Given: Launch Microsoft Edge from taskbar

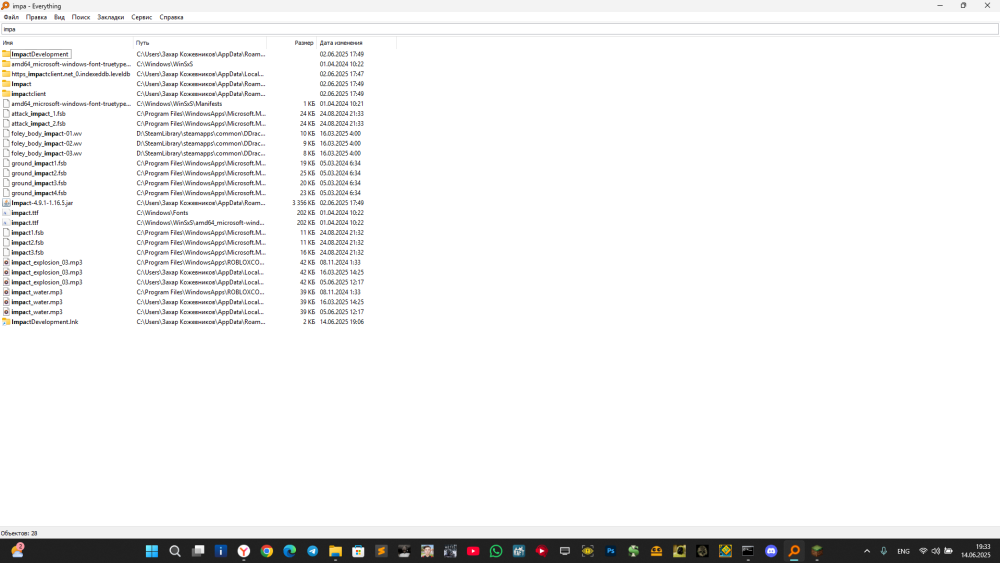Looking at the screenshot, I should [290, 551].
